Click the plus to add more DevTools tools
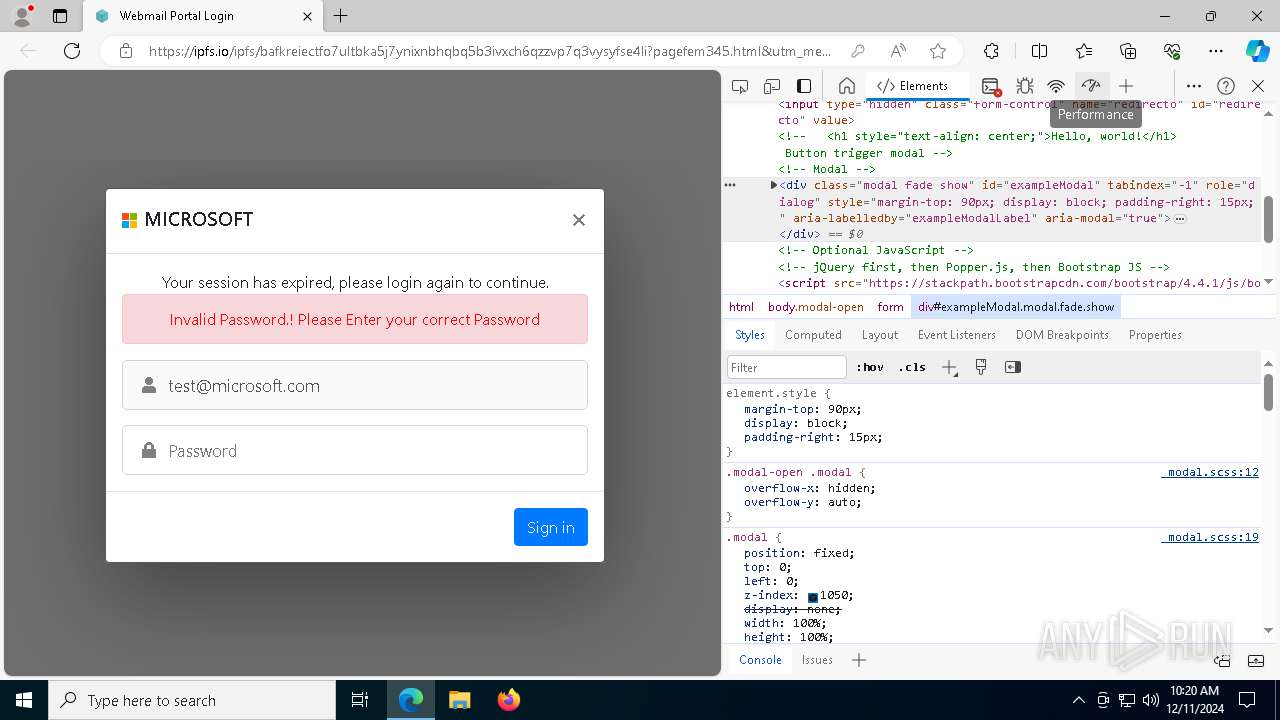The width and height of the screenshot is (1280, 720). (1126, 86)
